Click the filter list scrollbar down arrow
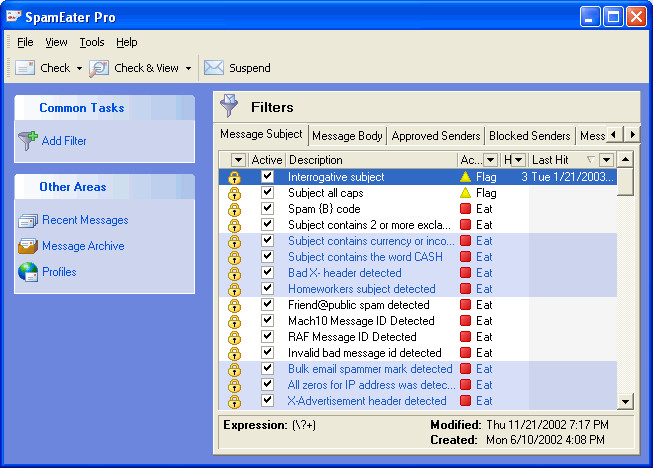The width and height of the screenshot is (653, 468). 625,402
